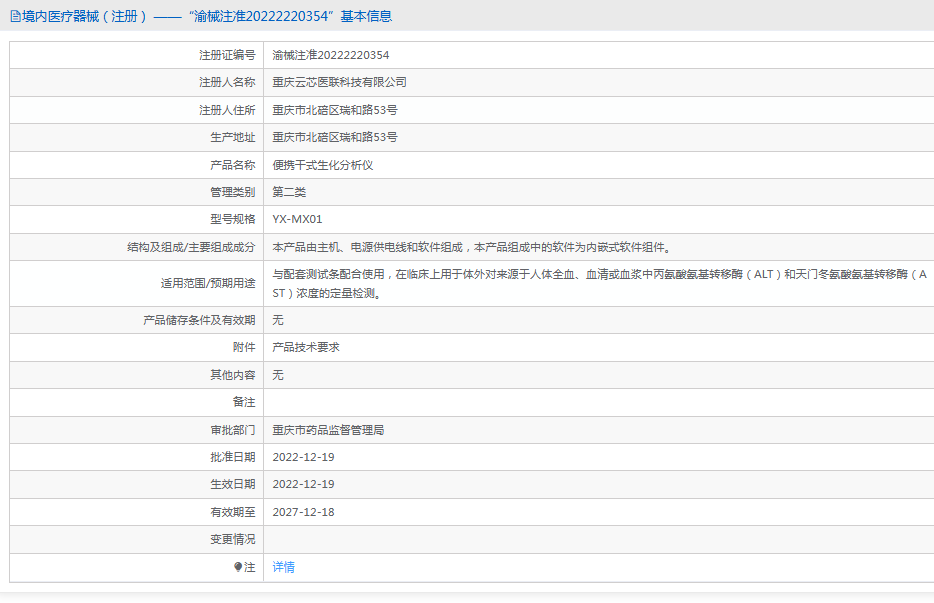Select the 无 value in 产品储存条件及有效期 row
Image resolution: width=934 pixels, height=603 pixels.
pyautogui.click(x=278, y=320)
